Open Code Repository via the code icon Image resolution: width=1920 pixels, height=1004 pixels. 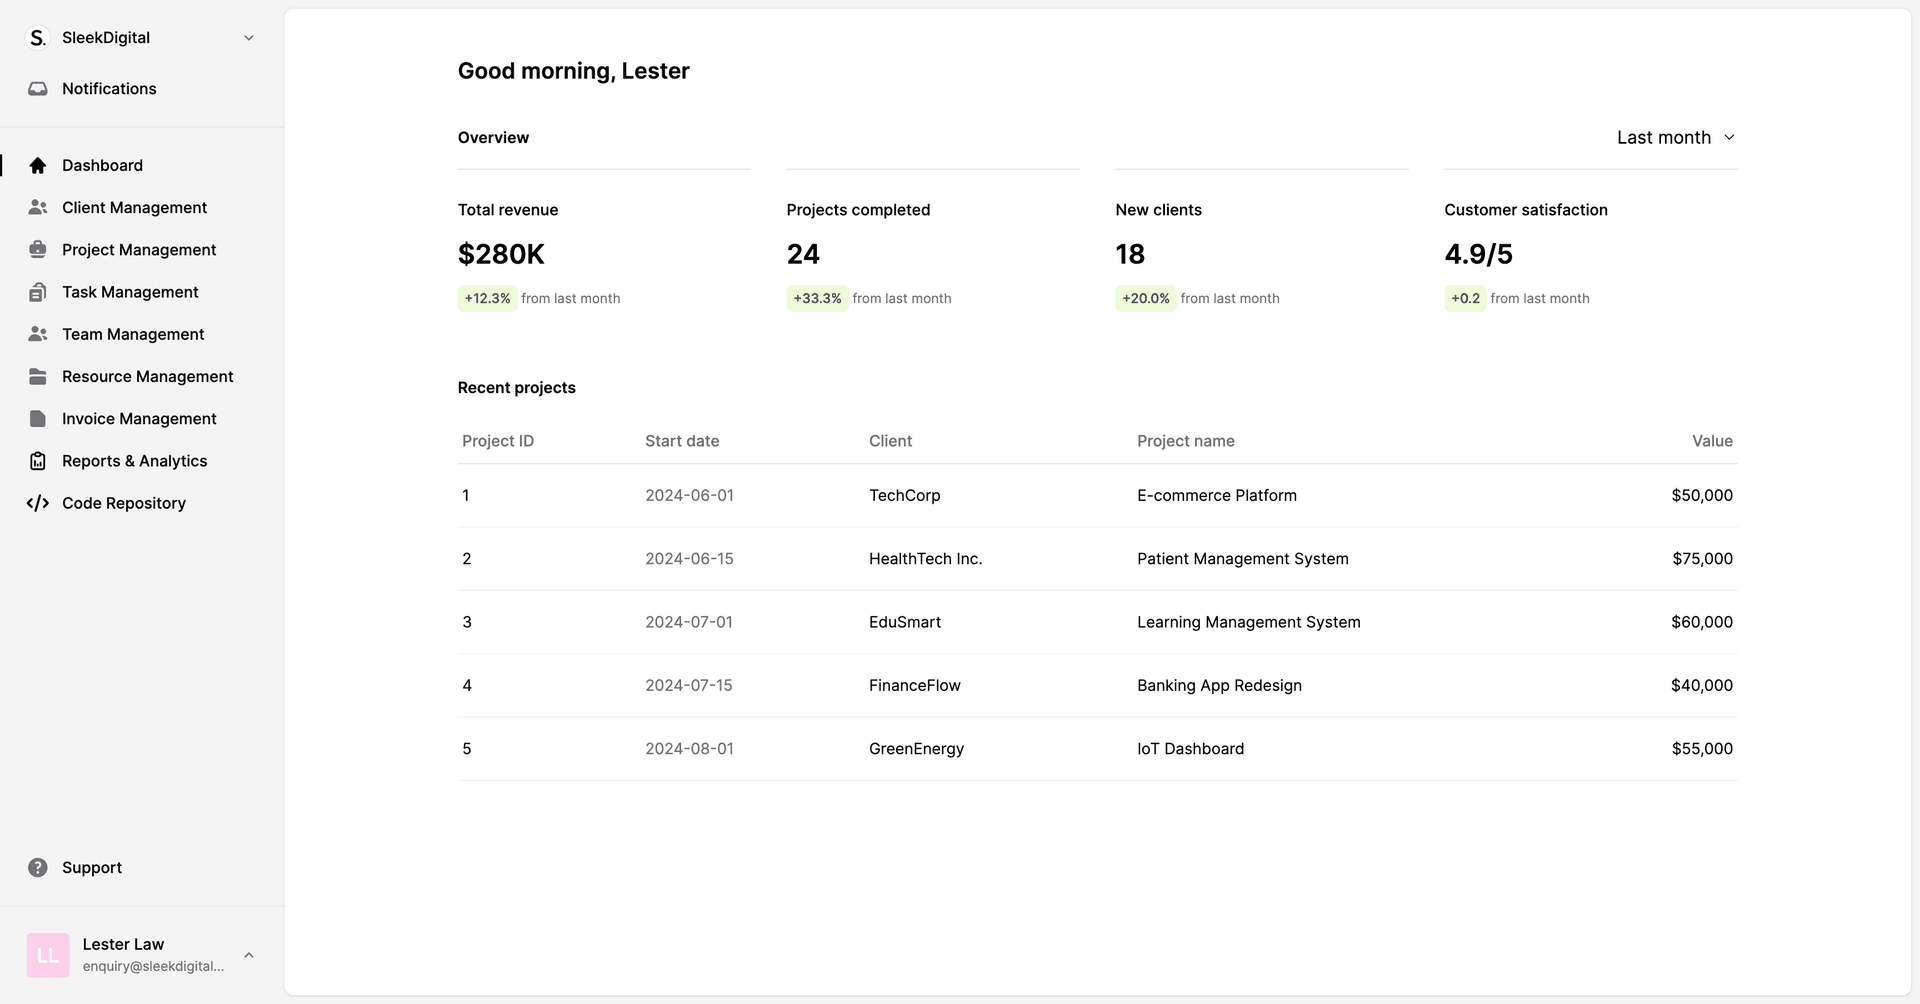click(x=37, y=503)
